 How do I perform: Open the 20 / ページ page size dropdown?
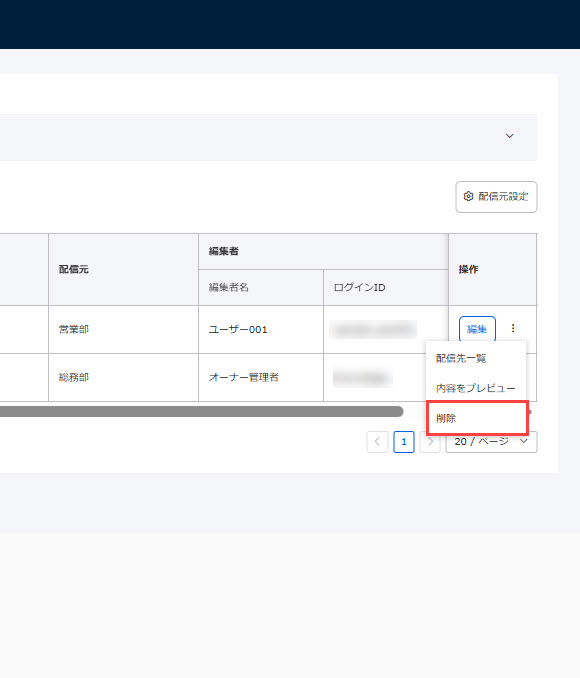(x=491, y=441)
